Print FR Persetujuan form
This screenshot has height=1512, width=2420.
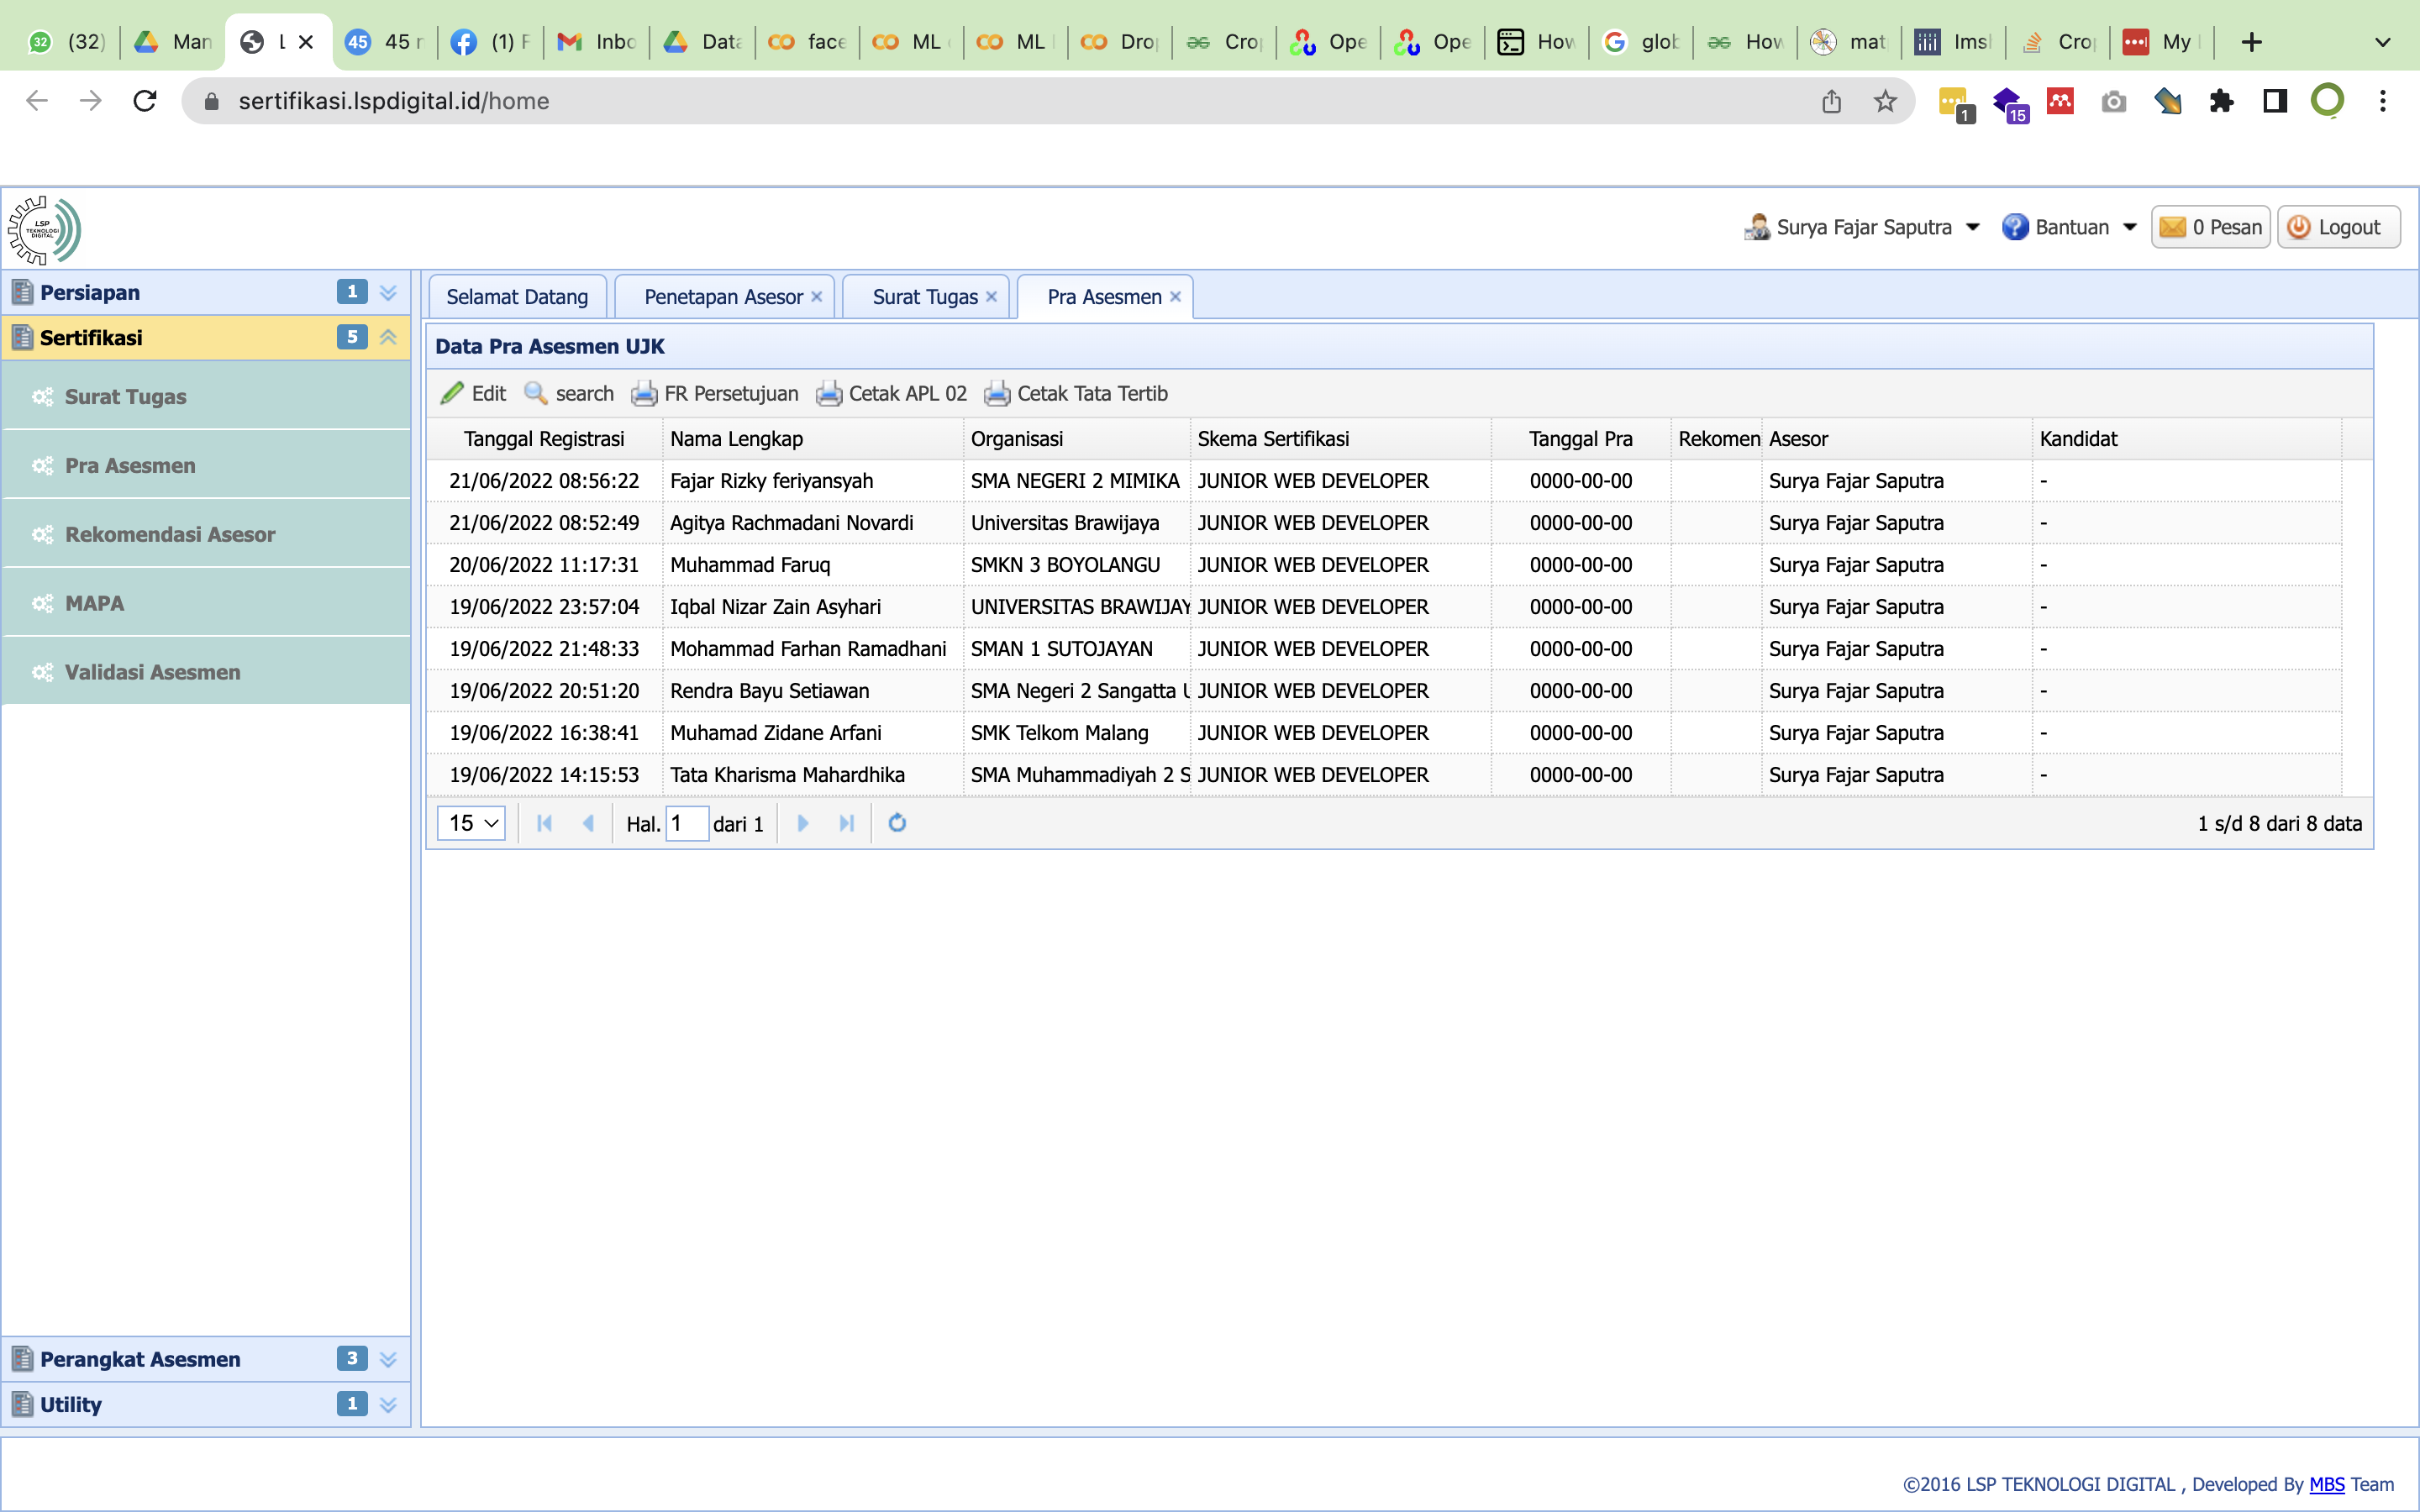click(x=715, y=393)
